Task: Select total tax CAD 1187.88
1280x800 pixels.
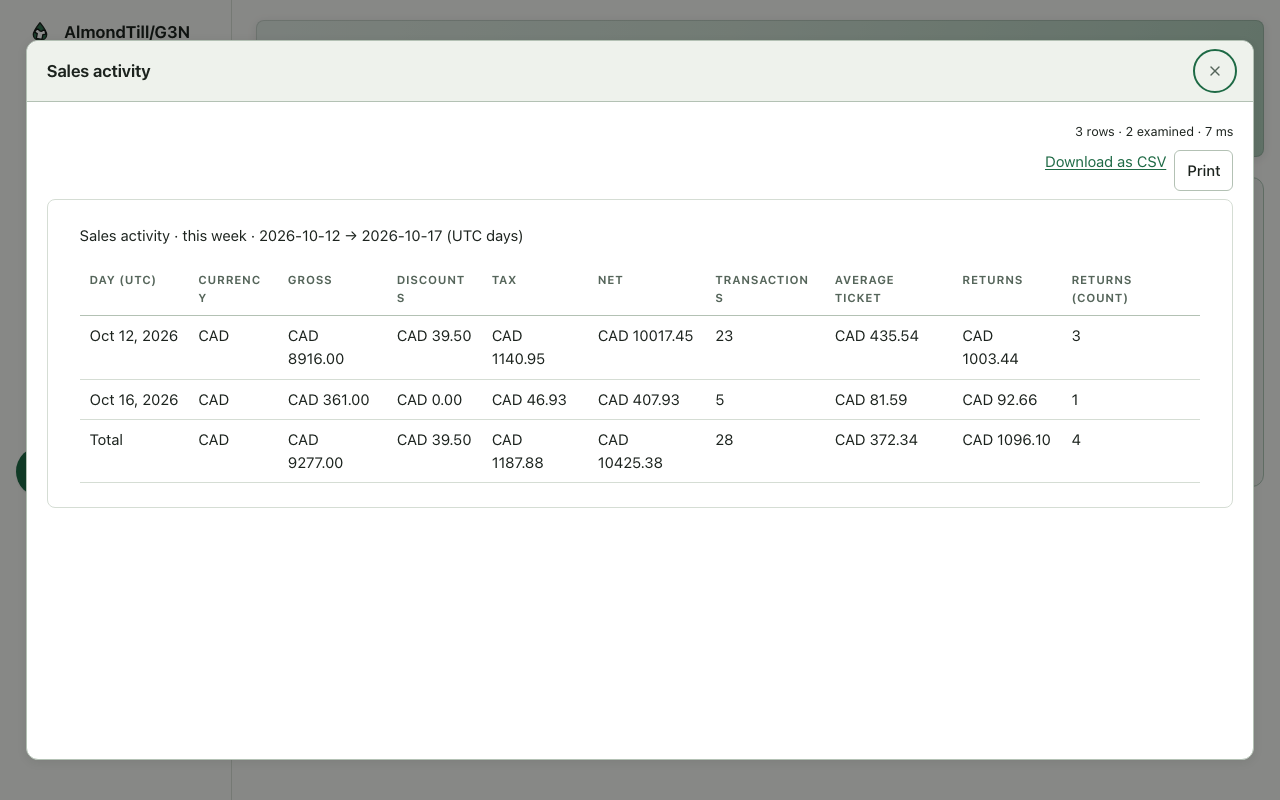Action: point(518,451)
